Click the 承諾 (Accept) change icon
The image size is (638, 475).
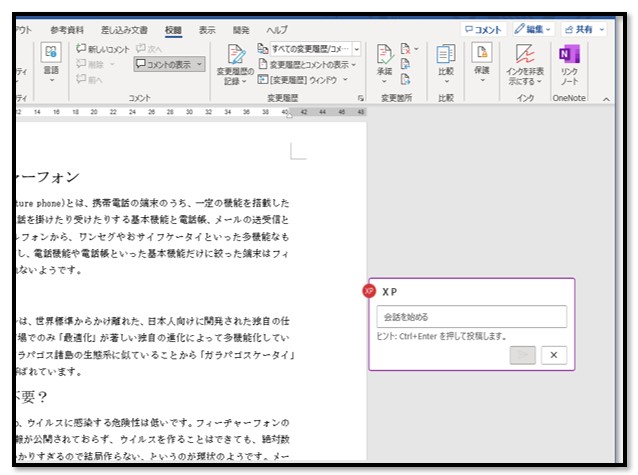(x=385, y=55)
